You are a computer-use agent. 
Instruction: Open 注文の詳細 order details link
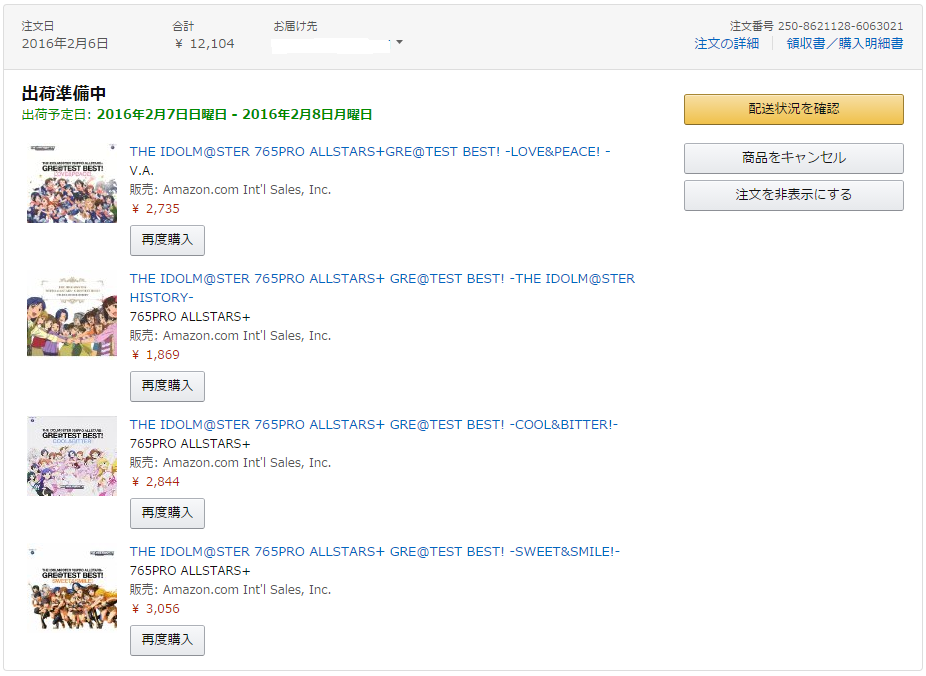click(x=726, y=43)
